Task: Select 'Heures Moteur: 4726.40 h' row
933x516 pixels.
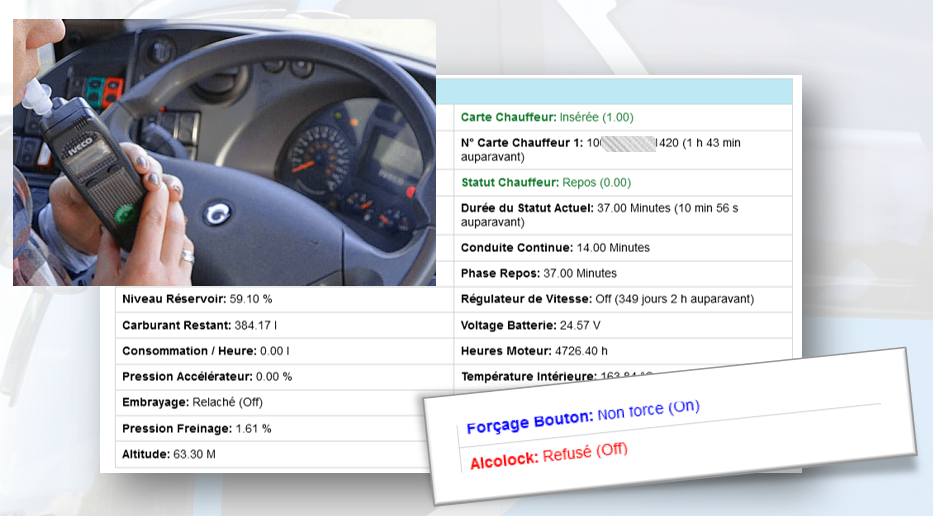Action: point(623,351)
